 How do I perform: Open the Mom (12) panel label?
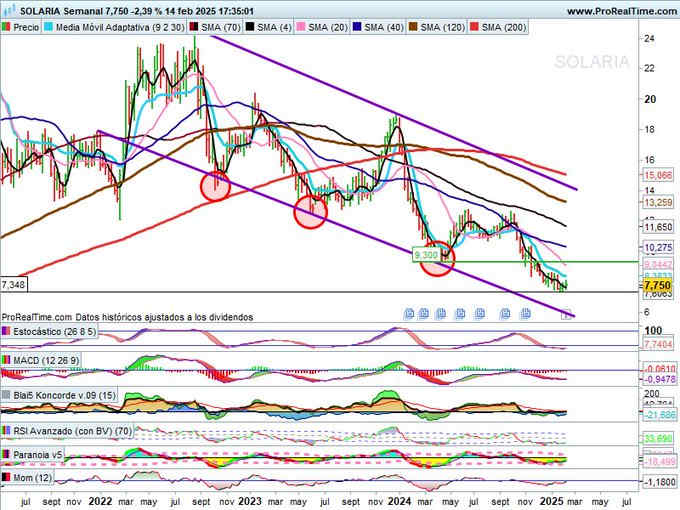point(32,477)
